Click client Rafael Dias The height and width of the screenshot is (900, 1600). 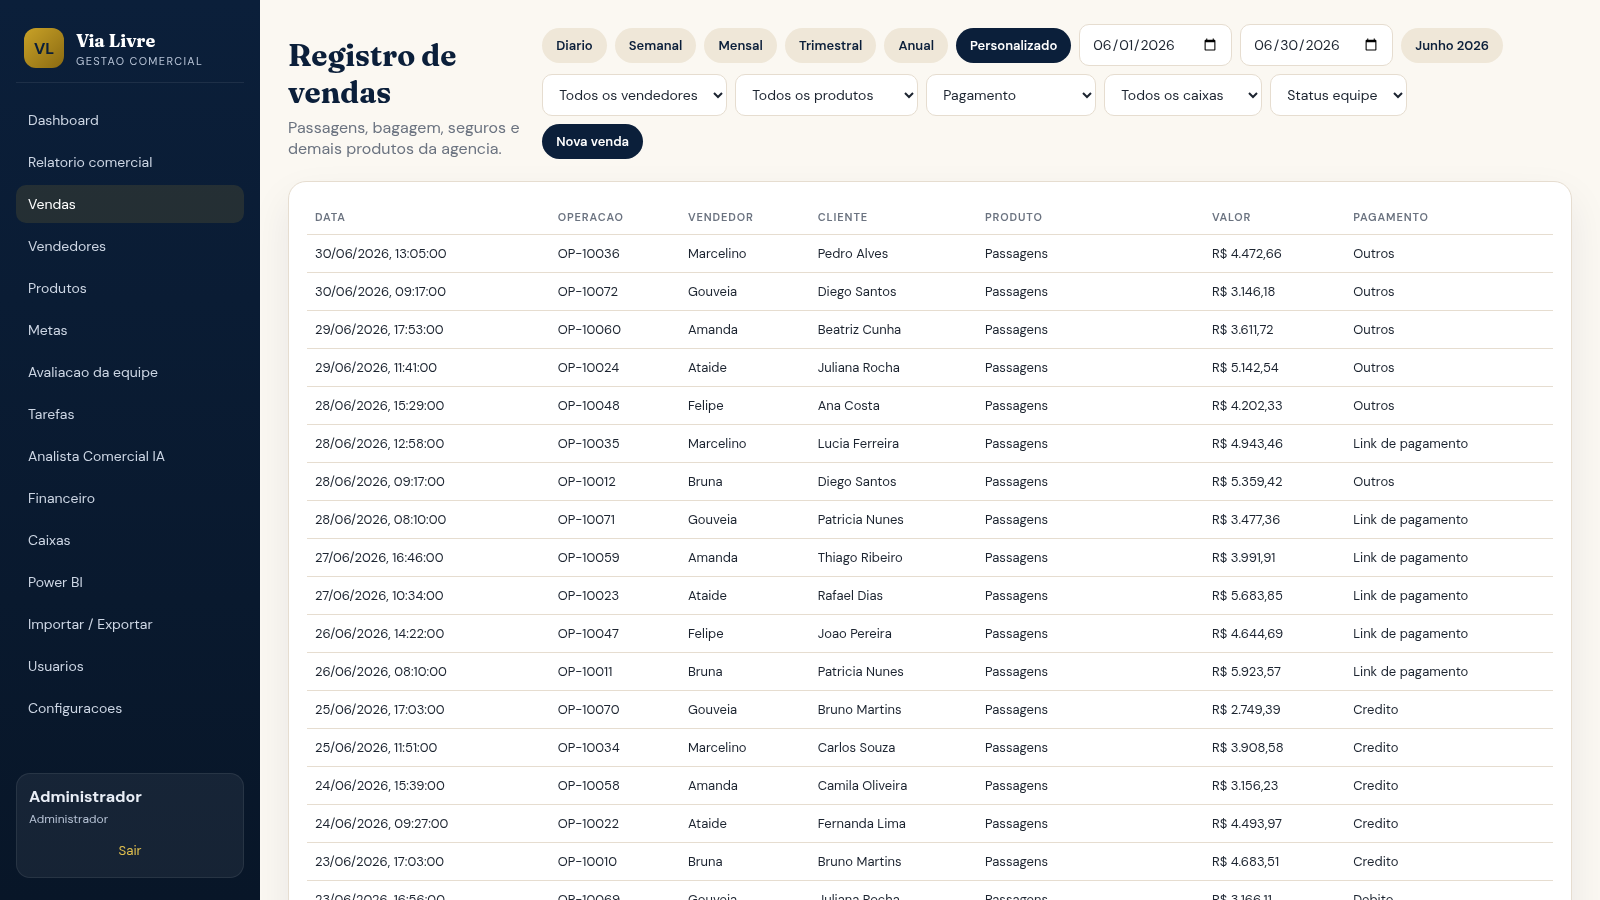pos(850,596)
